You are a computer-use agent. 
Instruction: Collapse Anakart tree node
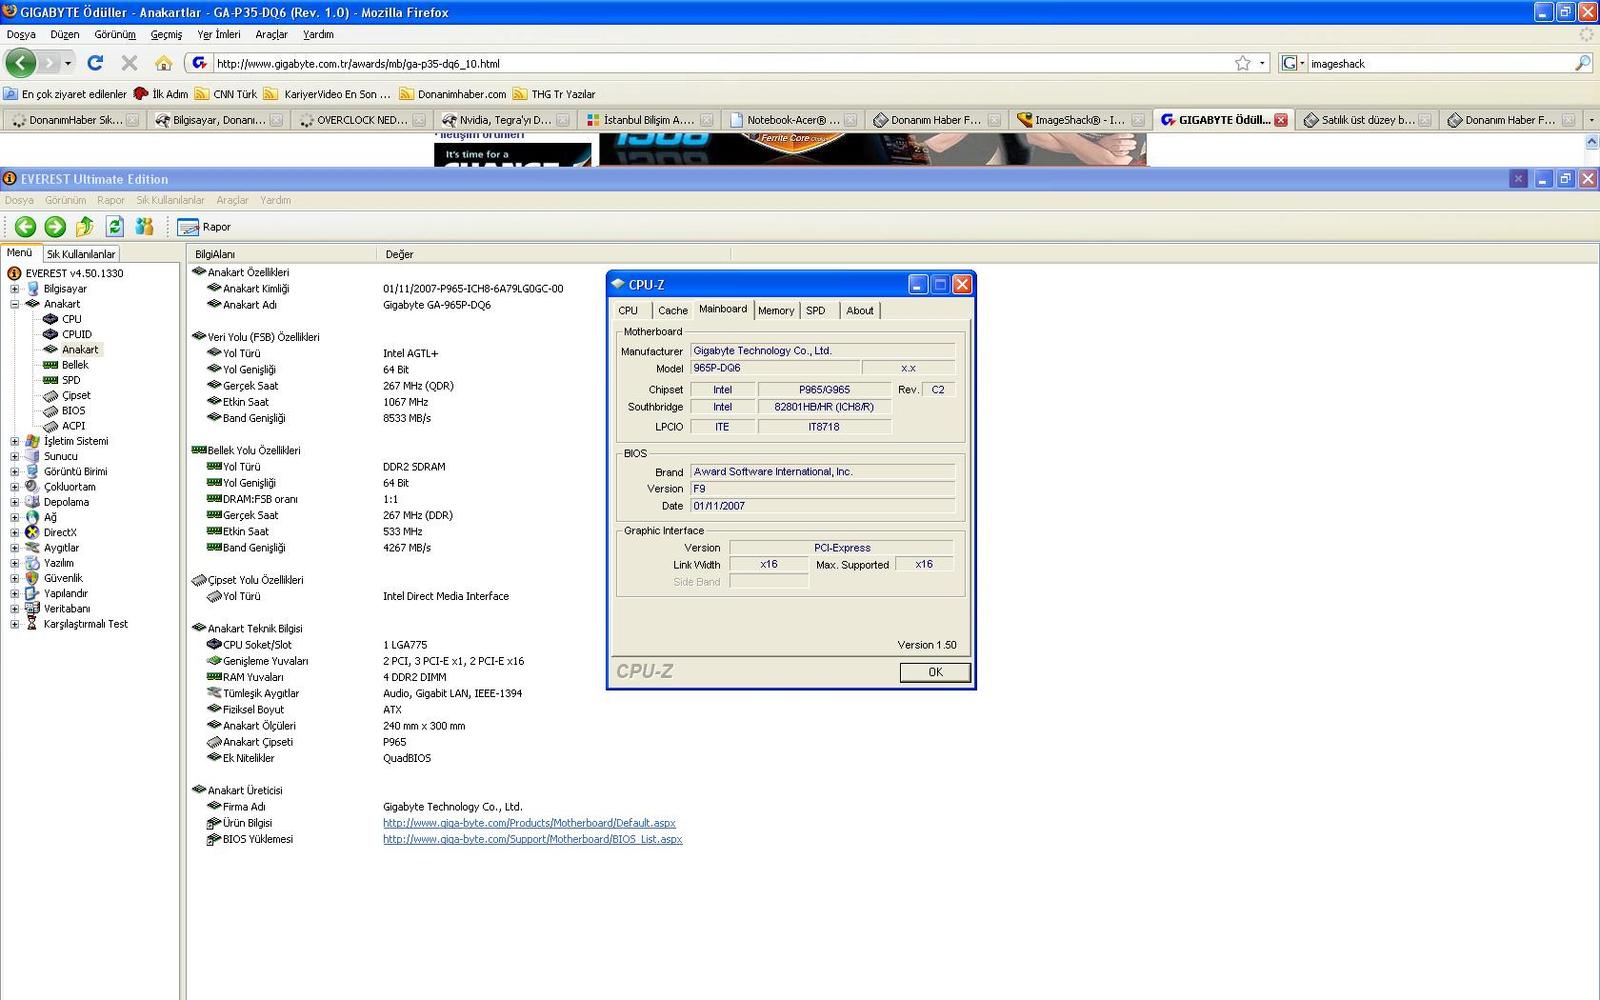pos(15,304)
